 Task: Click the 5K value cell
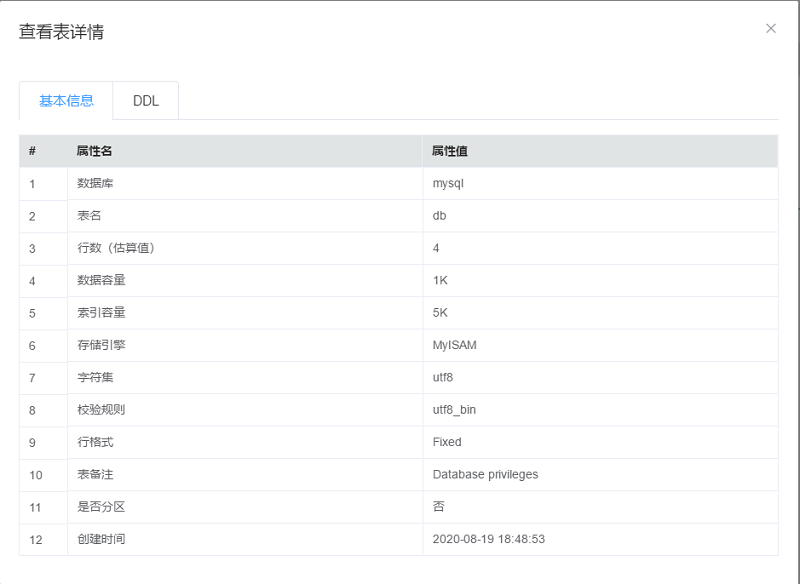click(x=600, y=313)
